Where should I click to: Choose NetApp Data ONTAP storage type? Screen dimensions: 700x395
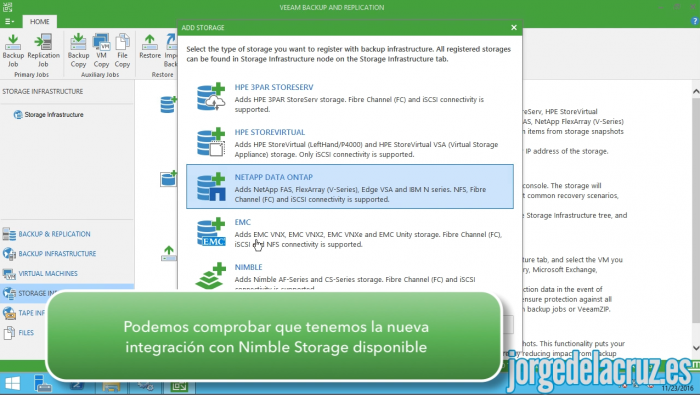click(x=350, y=187)
